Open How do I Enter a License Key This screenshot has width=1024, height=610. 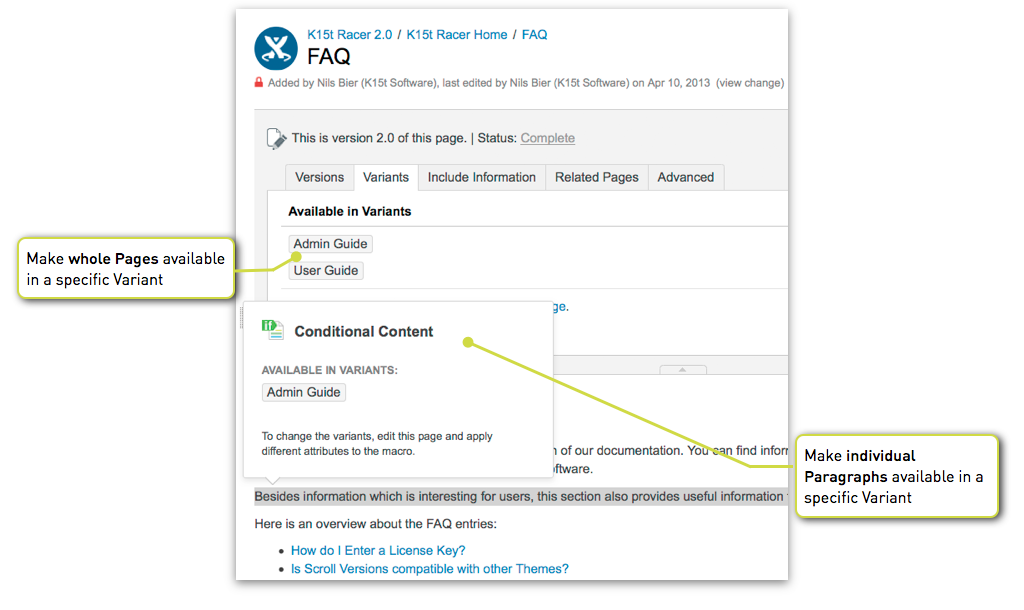coord(378,551)
